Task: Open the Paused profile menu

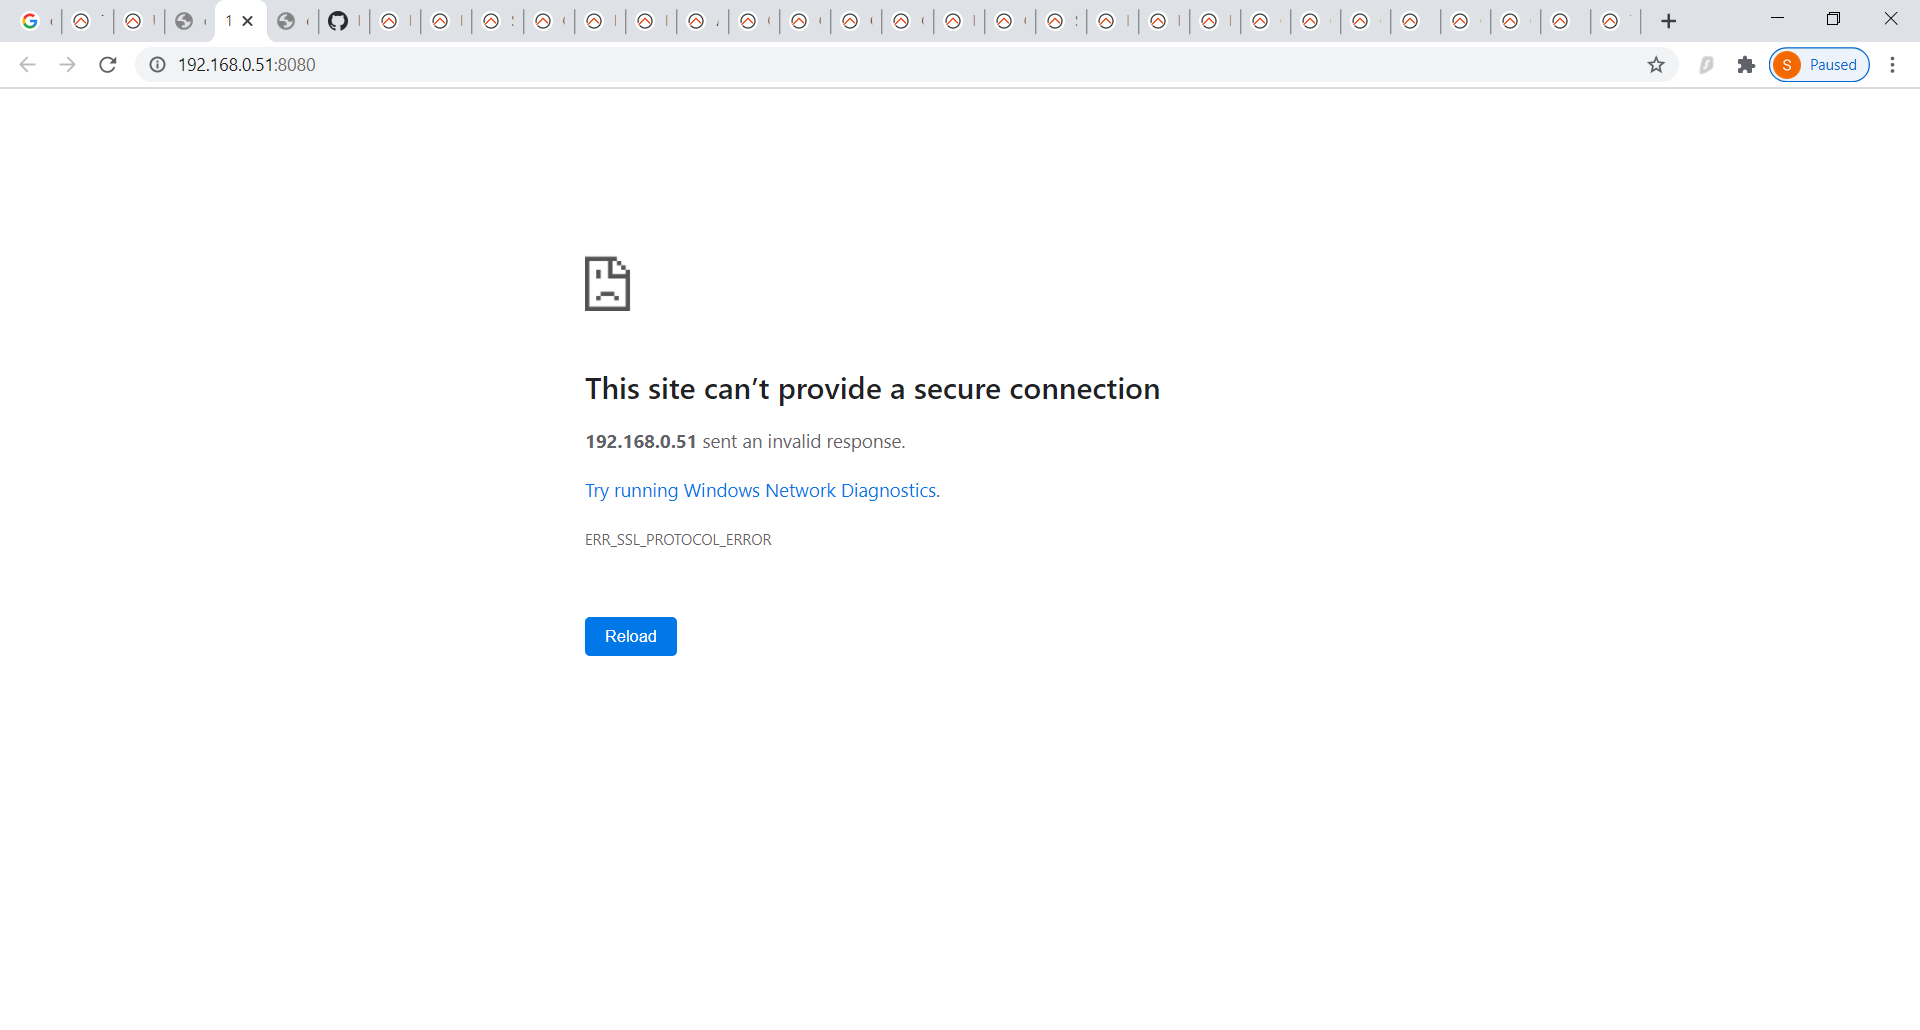Action: [x=1819, y=65]
